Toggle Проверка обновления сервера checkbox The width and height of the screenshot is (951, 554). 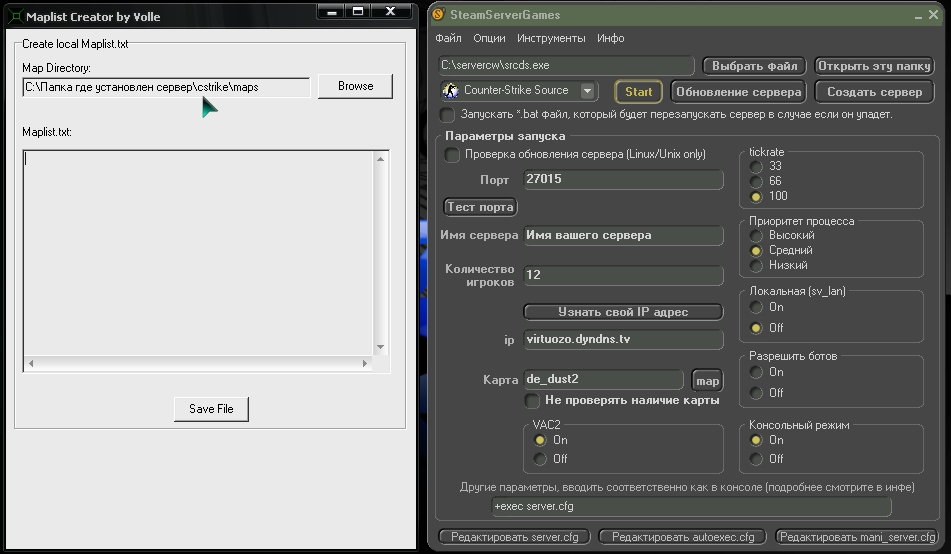pos(452,155)
